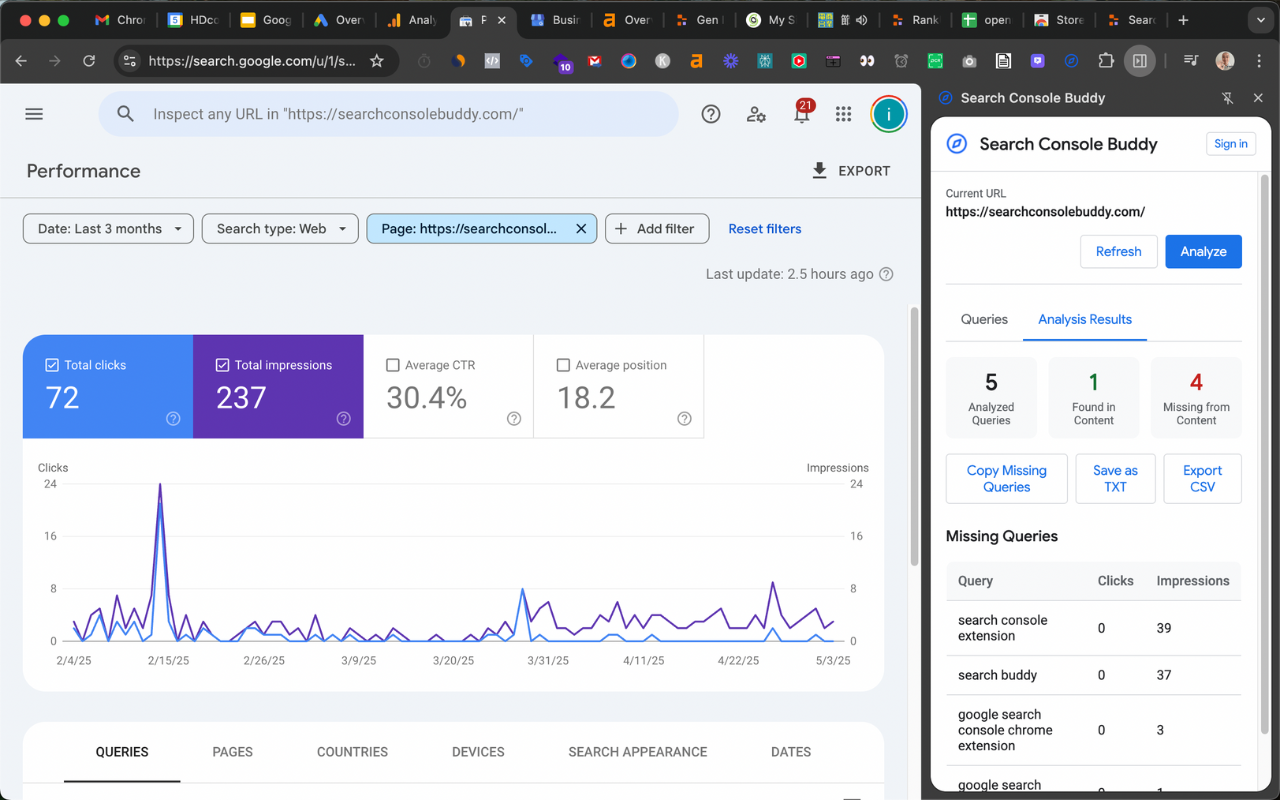Unpin the Search Console Buddy panel
The image size is (1280, 800).
(1227, 98)
